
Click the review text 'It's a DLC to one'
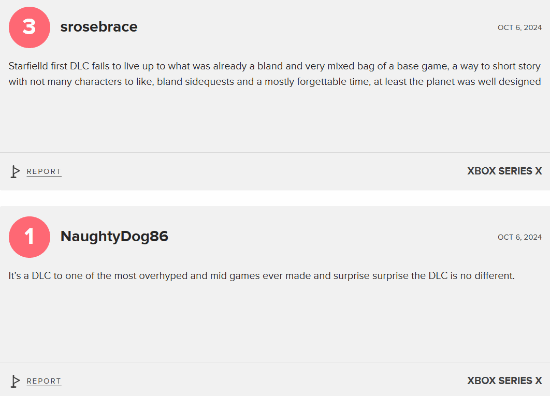point(261,276)
